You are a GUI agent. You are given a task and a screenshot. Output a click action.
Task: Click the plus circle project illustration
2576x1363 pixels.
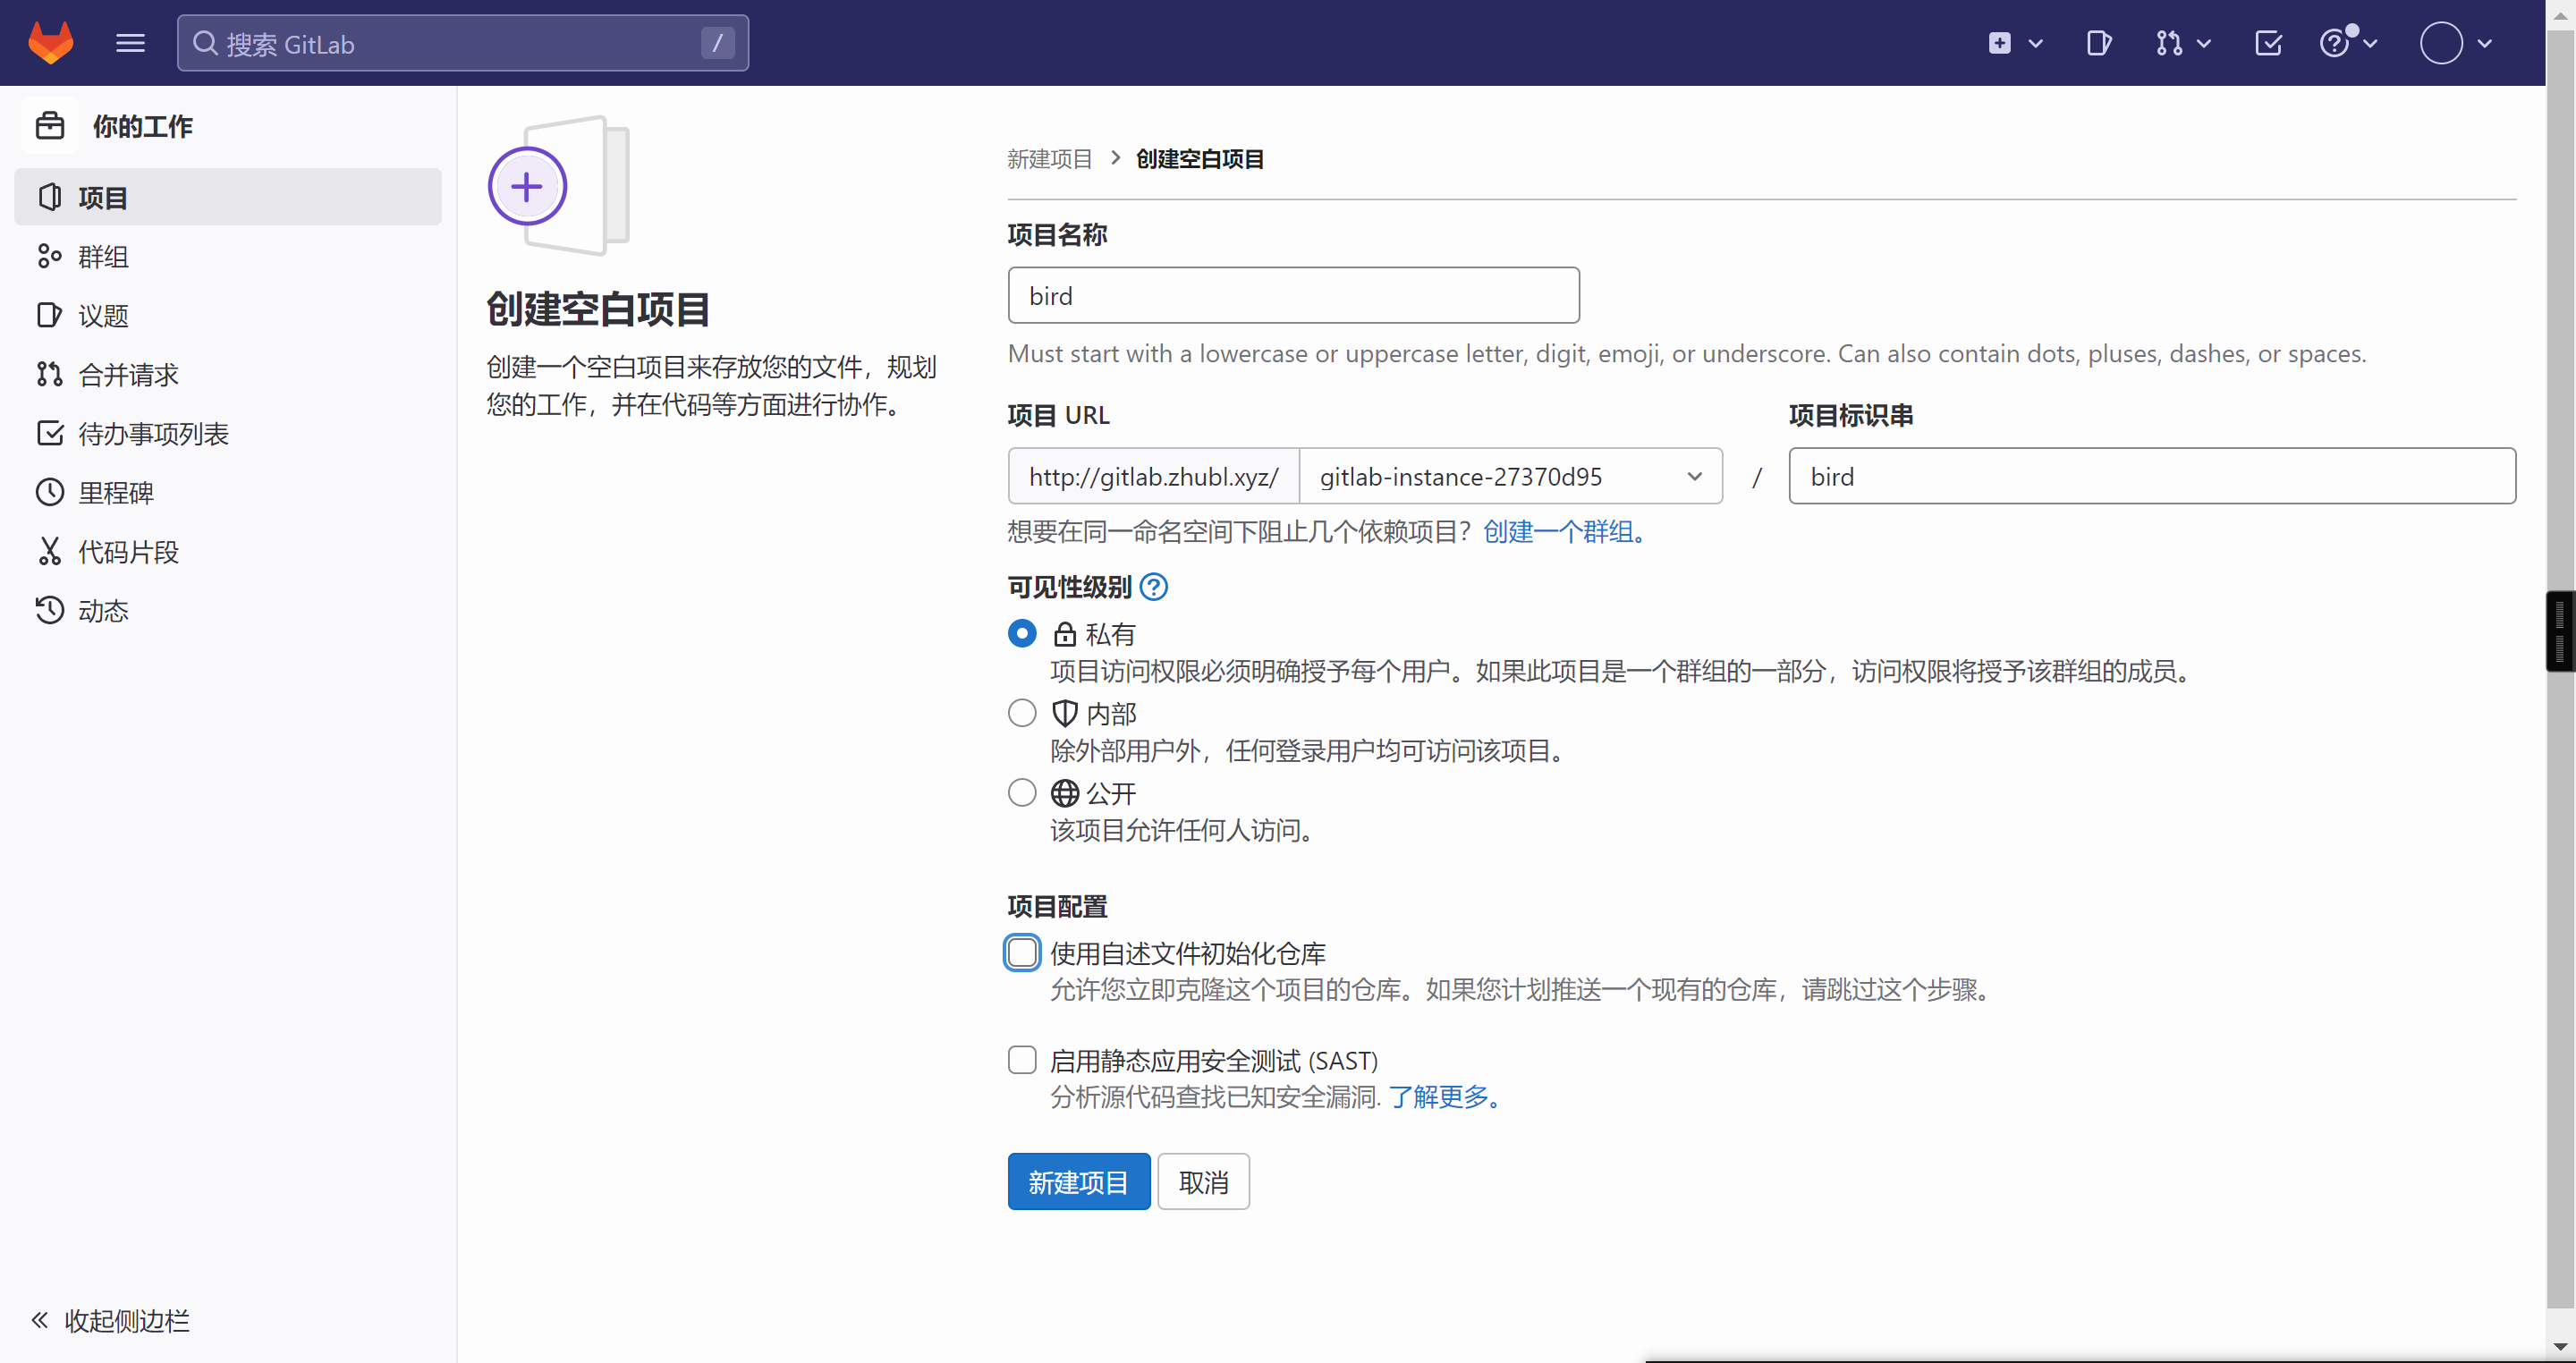click(527, 187)
